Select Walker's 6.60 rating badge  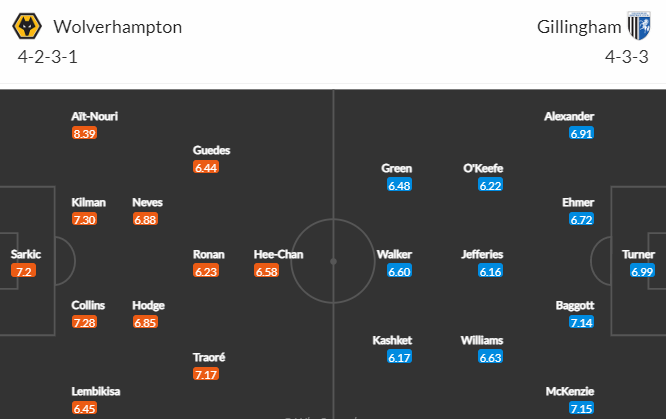399,271
